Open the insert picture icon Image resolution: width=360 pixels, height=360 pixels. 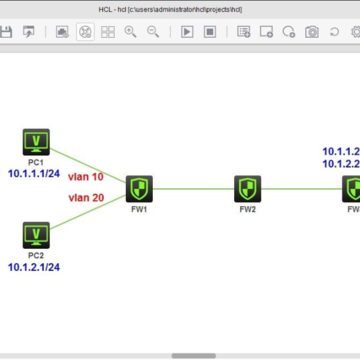62,32
